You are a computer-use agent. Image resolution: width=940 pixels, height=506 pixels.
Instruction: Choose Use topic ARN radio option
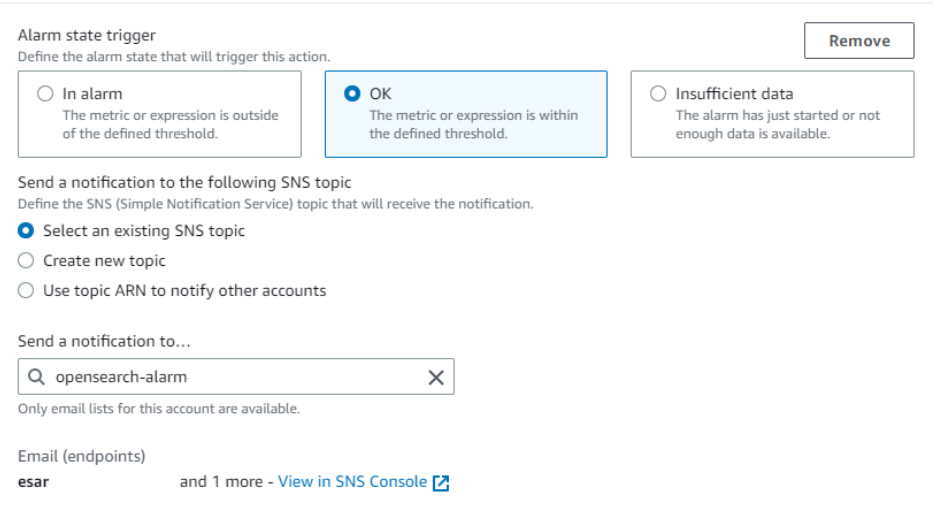tap(26, 291)
